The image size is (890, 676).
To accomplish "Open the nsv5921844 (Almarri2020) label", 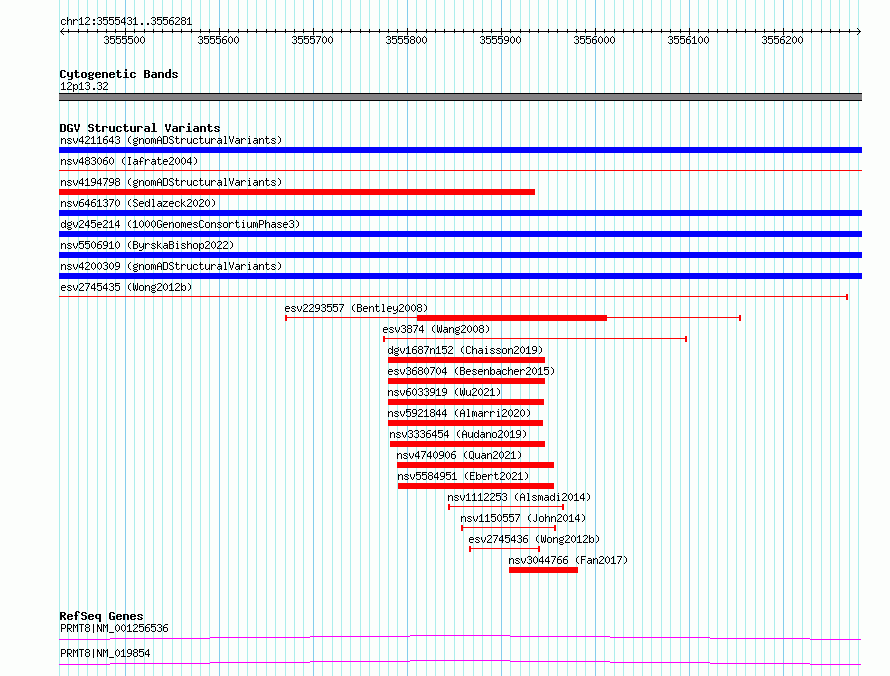I will point(459,413).
